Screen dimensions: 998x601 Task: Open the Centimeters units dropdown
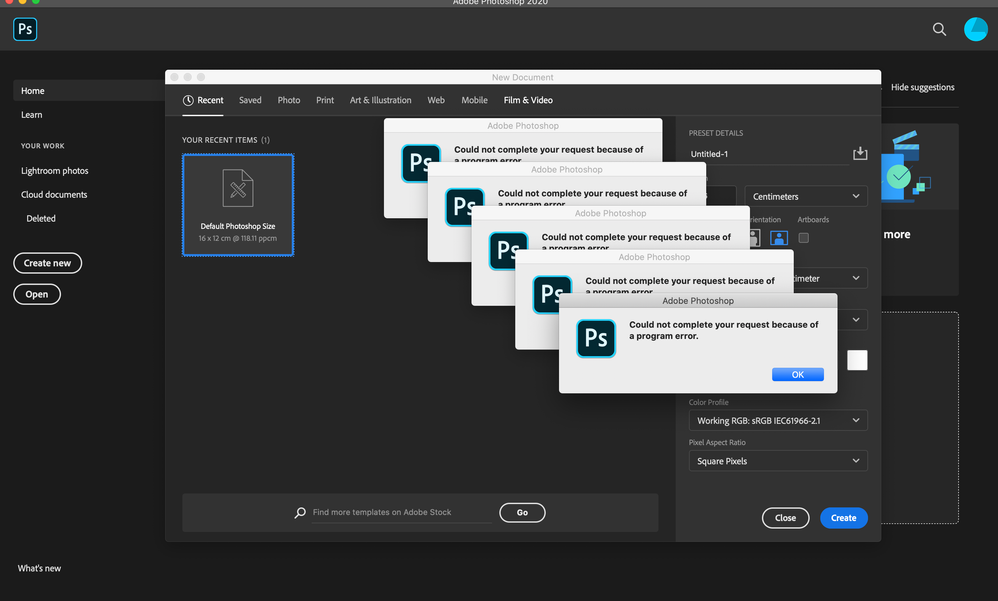(x=806, y=196)
